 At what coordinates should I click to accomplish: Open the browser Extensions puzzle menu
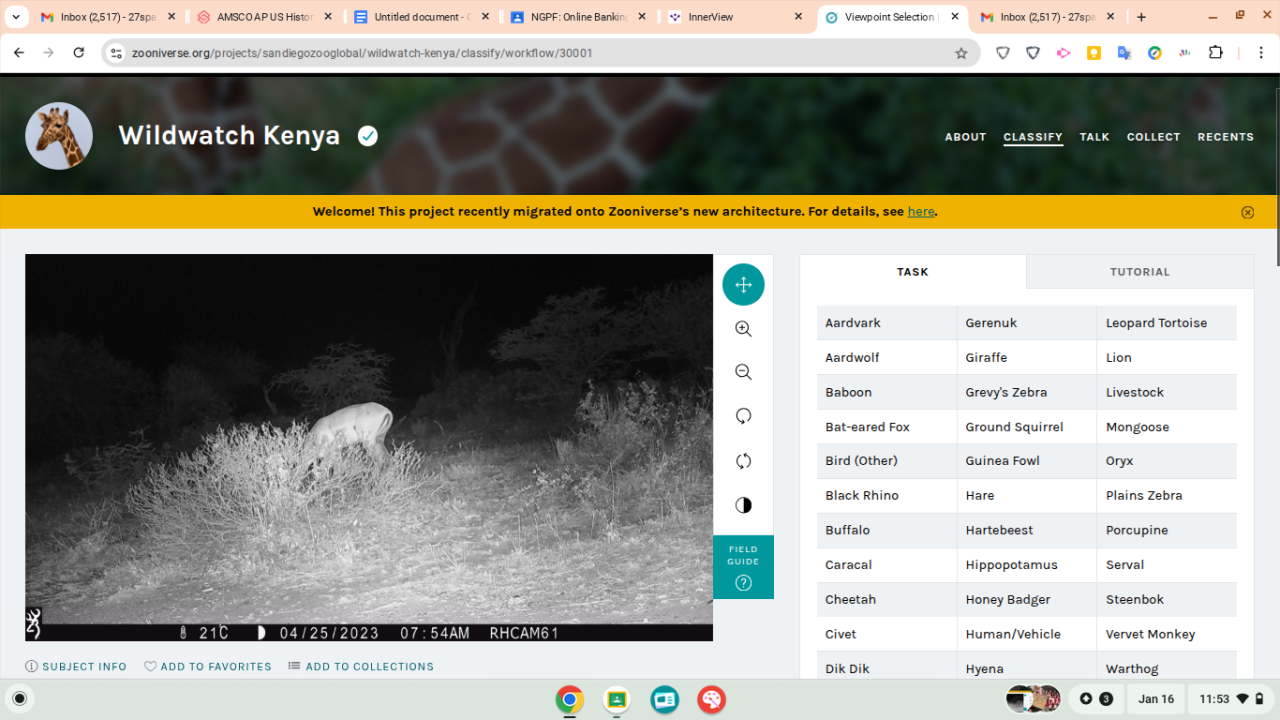(1216, 53)
